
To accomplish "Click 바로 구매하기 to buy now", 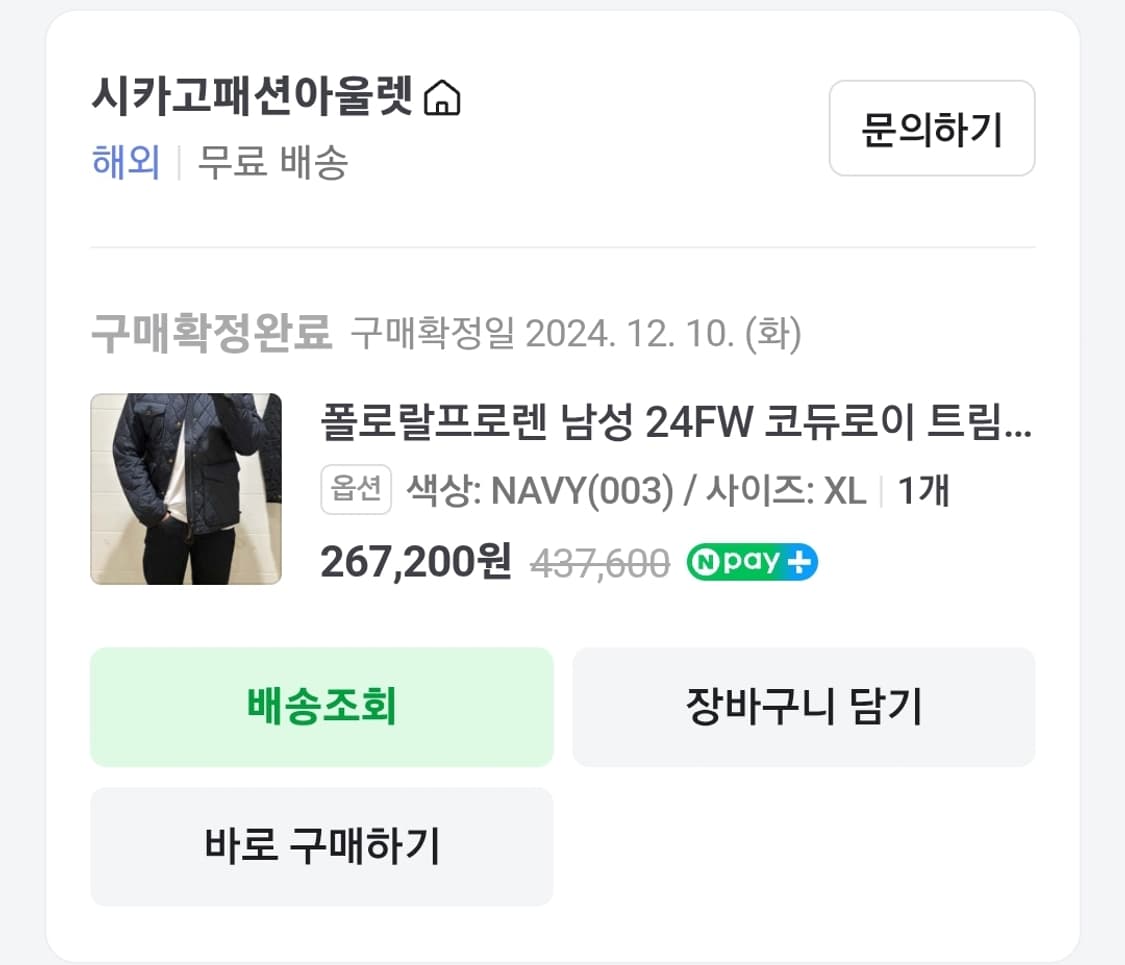I will tap(321, 846).
